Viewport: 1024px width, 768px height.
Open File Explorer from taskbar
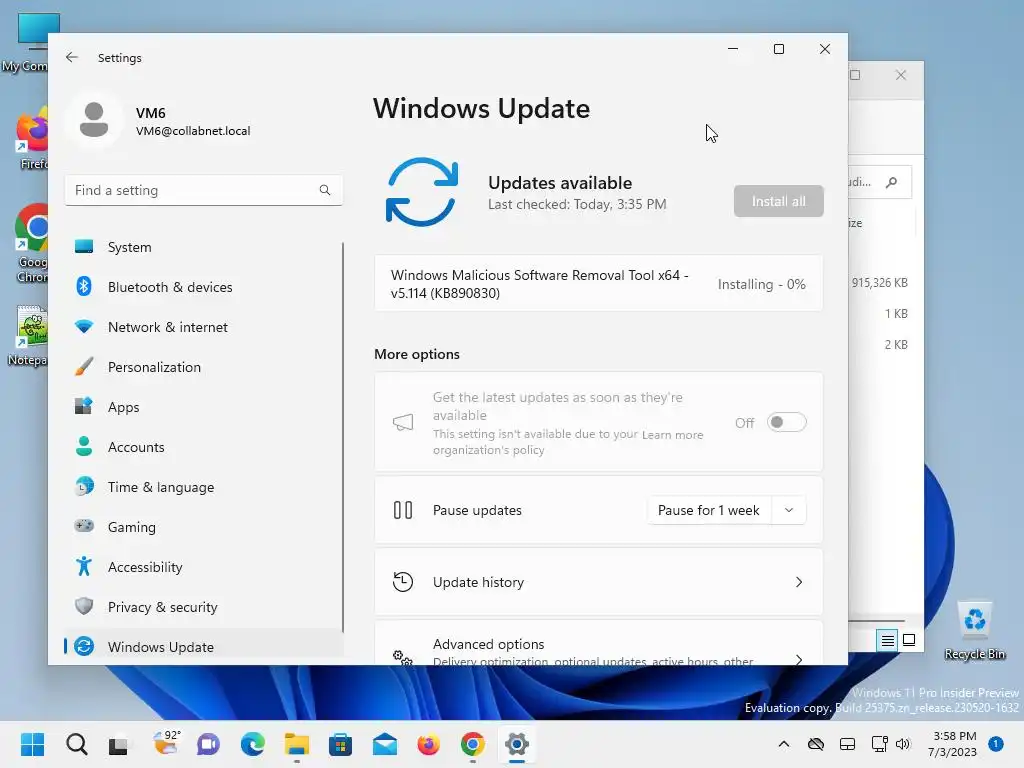tap(296, 744)
